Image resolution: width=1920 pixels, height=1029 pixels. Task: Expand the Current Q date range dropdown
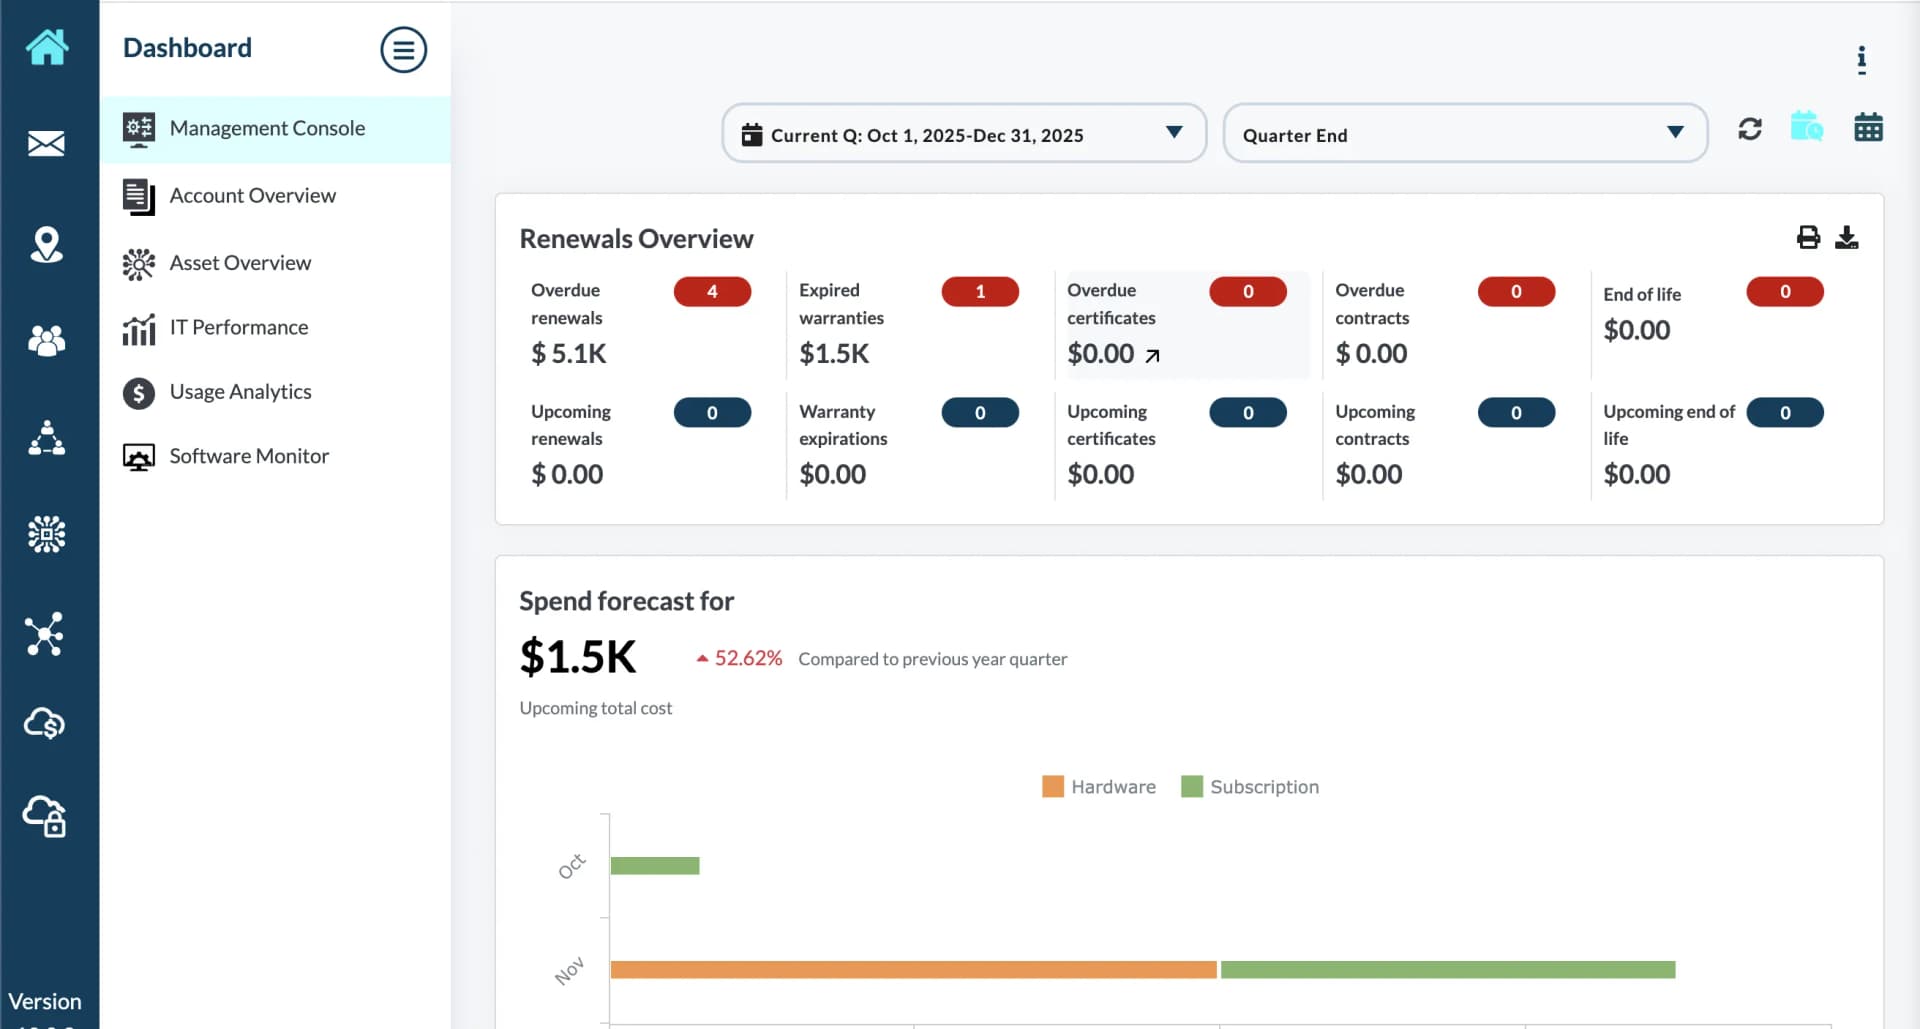click(1173, 133)
